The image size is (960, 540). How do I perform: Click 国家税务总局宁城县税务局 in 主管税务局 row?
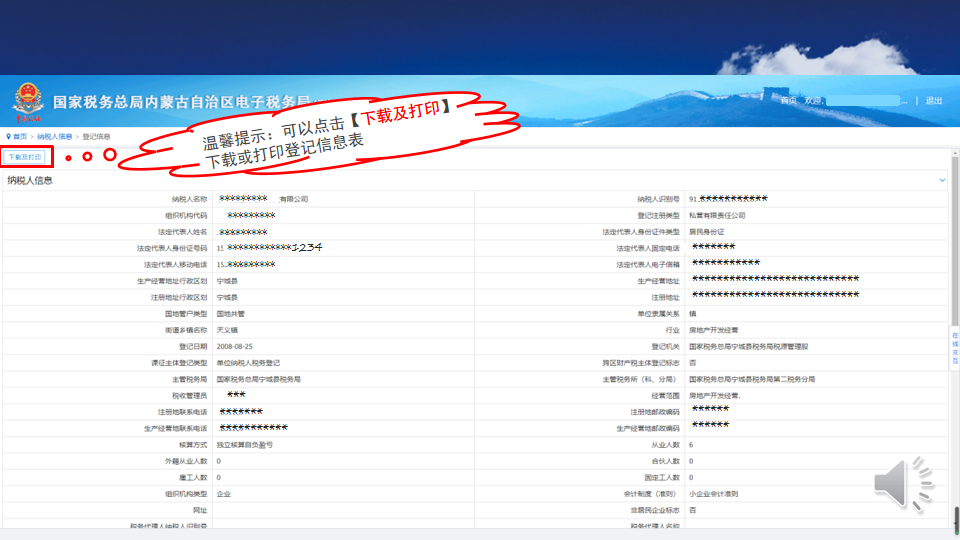coord(258,380)
